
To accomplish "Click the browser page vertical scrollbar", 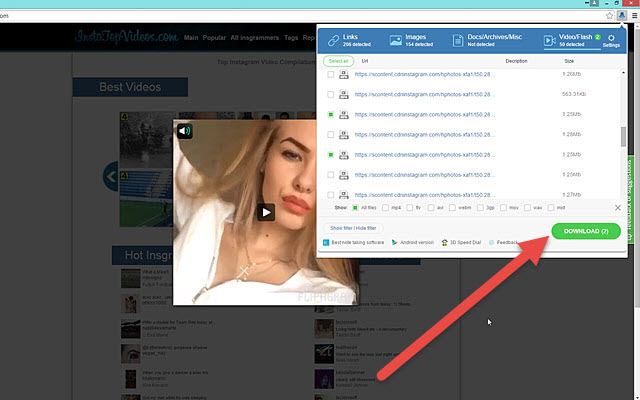I will (638, 163).
